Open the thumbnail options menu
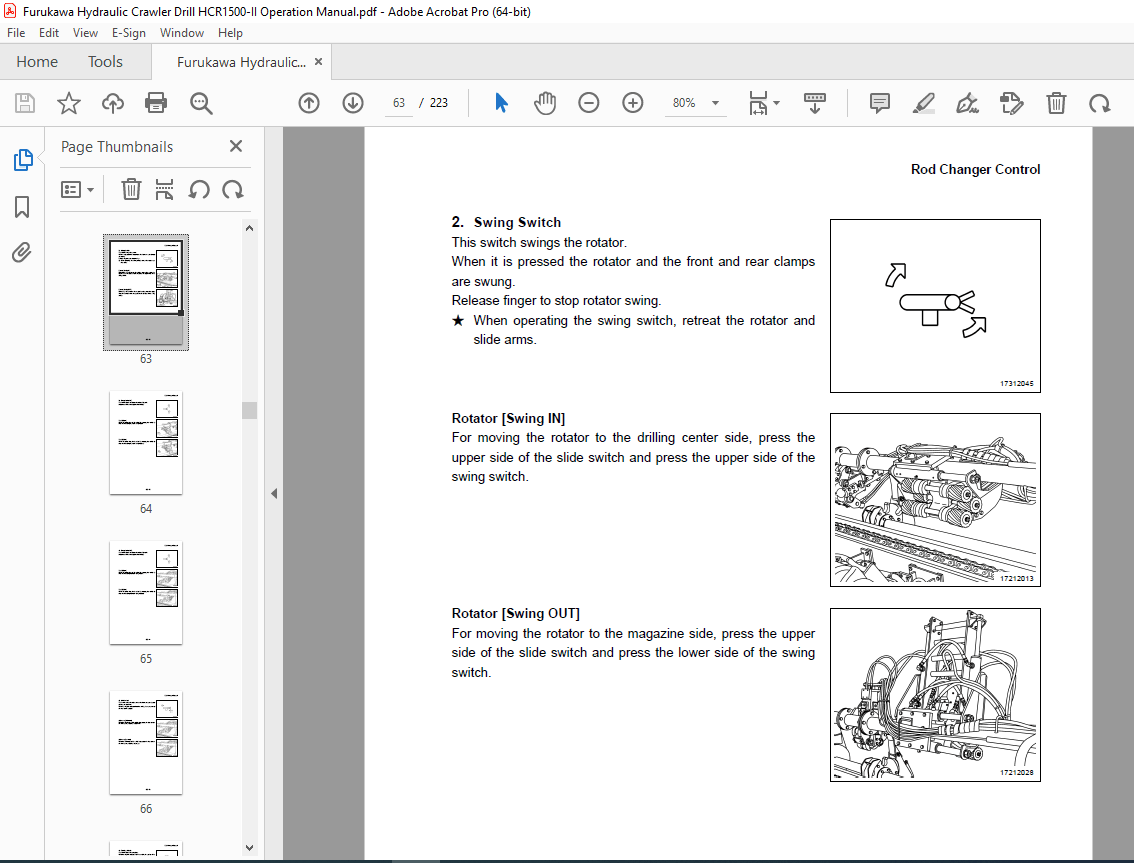The width and height of the screenshot is (1134, 863). click(78, 189)
